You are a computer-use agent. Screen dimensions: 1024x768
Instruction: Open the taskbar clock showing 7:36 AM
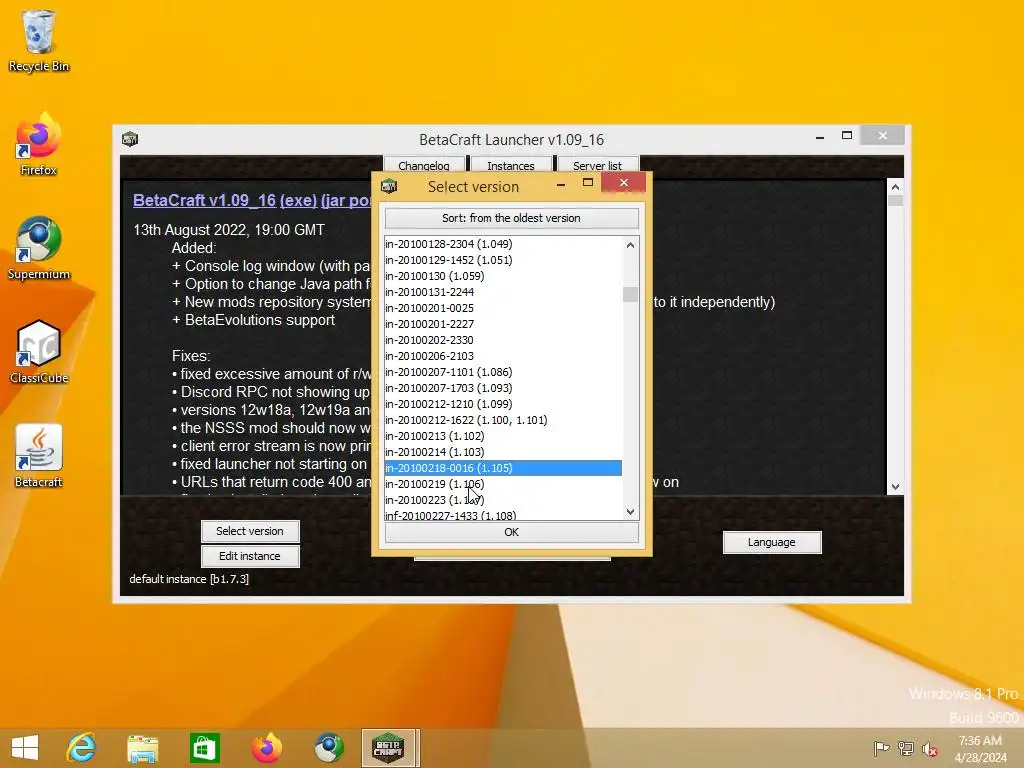coord(980,749)
